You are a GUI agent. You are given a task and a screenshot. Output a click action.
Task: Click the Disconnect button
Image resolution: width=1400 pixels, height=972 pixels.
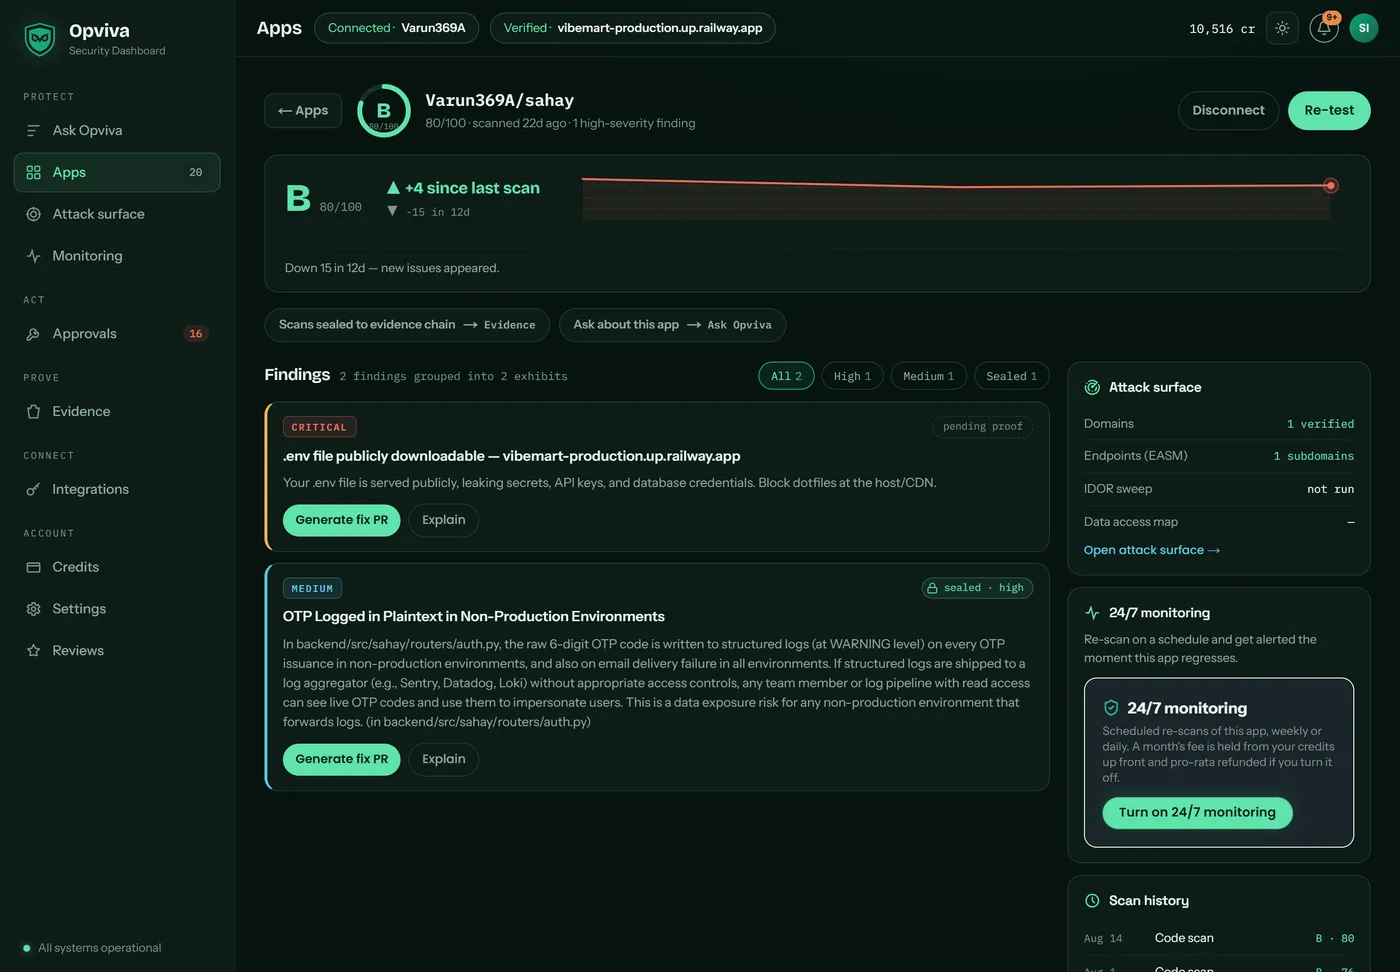pos(1228,111)
